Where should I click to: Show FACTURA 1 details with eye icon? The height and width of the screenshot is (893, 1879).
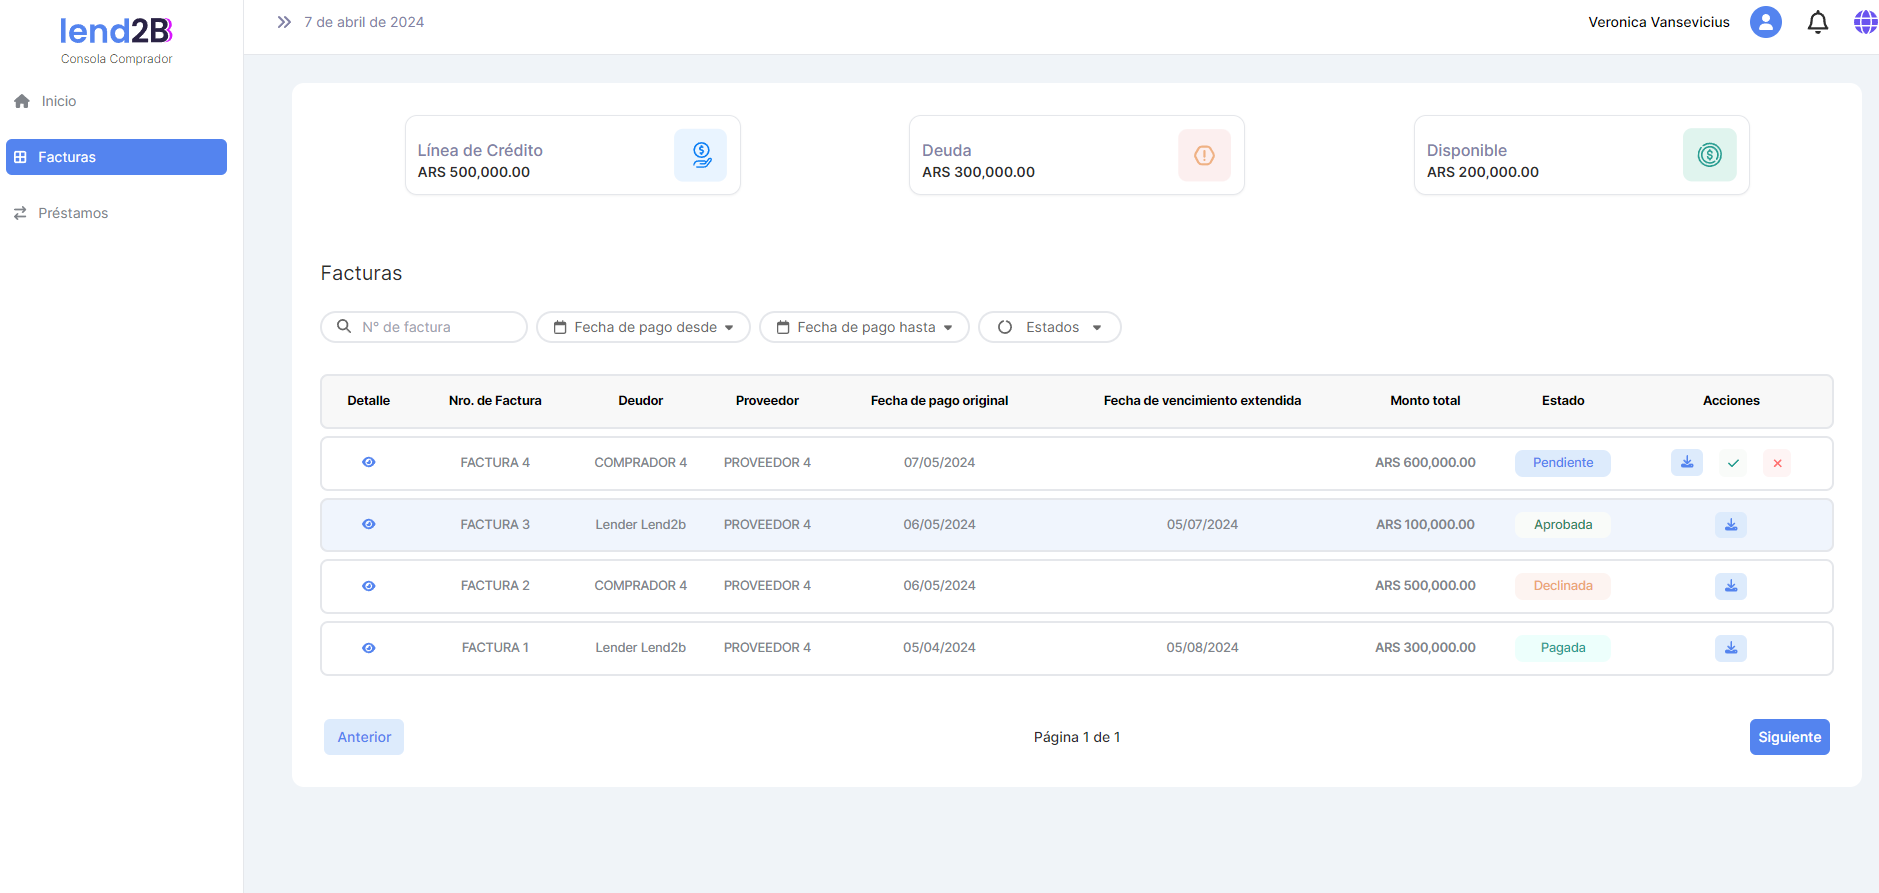tap(369, 648)
